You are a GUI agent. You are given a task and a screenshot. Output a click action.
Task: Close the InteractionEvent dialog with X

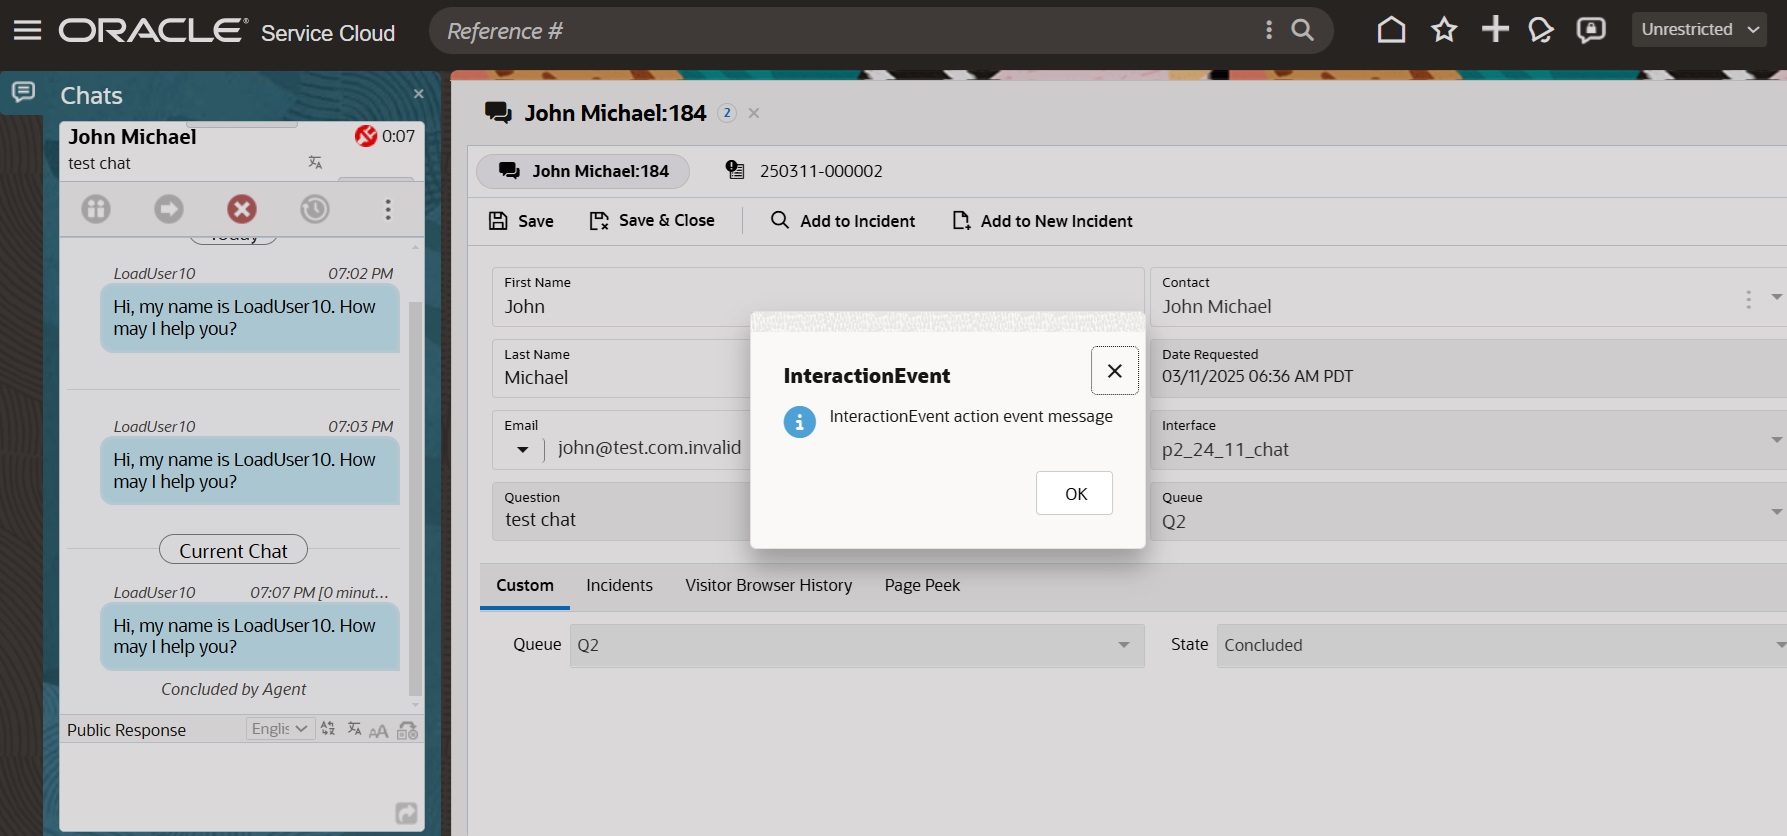pyautogui.click(x=1115, y=371)
